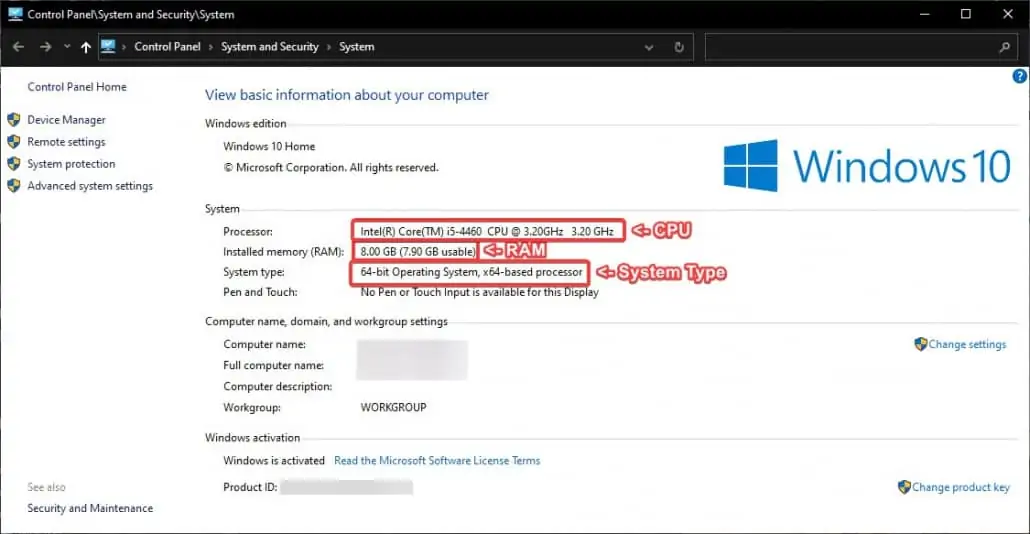
Task: Open Advanced system settings
Action: (90, 186)
